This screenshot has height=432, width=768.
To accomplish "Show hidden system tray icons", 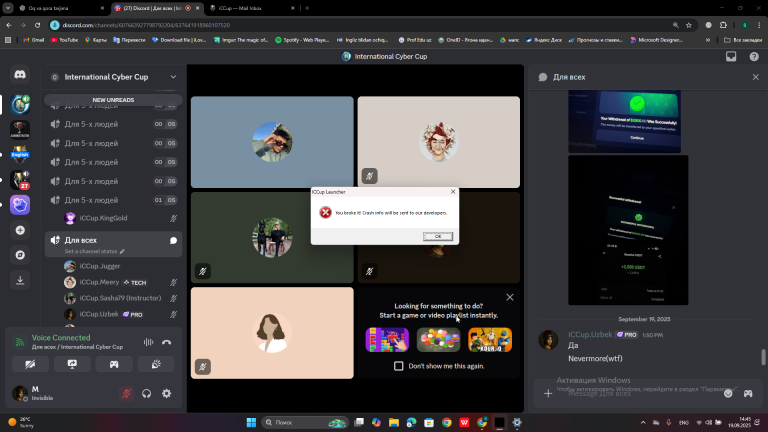I will pos(643,422).
